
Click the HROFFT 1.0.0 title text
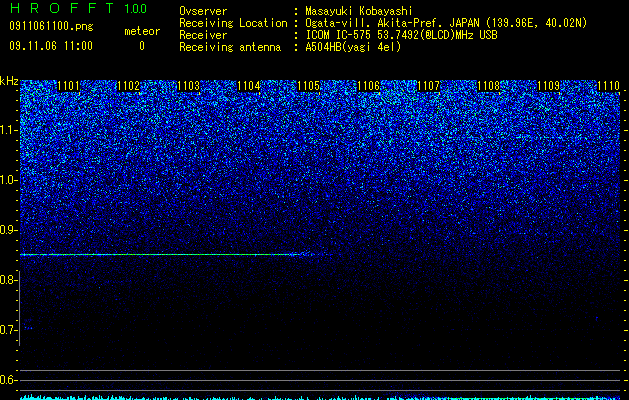pyautogui.click(x=79, y=8)
